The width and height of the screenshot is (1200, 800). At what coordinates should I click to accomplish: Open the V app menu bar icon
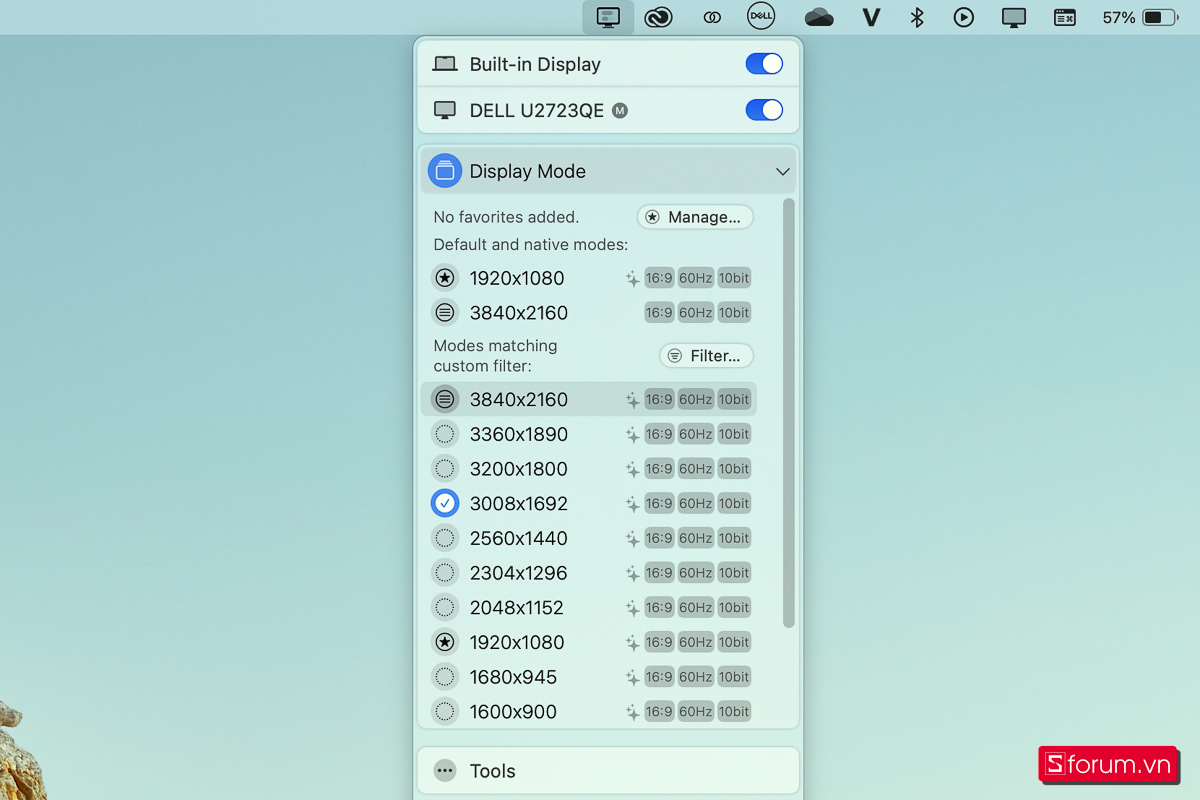pyautogui.click(x=871, y=17)
